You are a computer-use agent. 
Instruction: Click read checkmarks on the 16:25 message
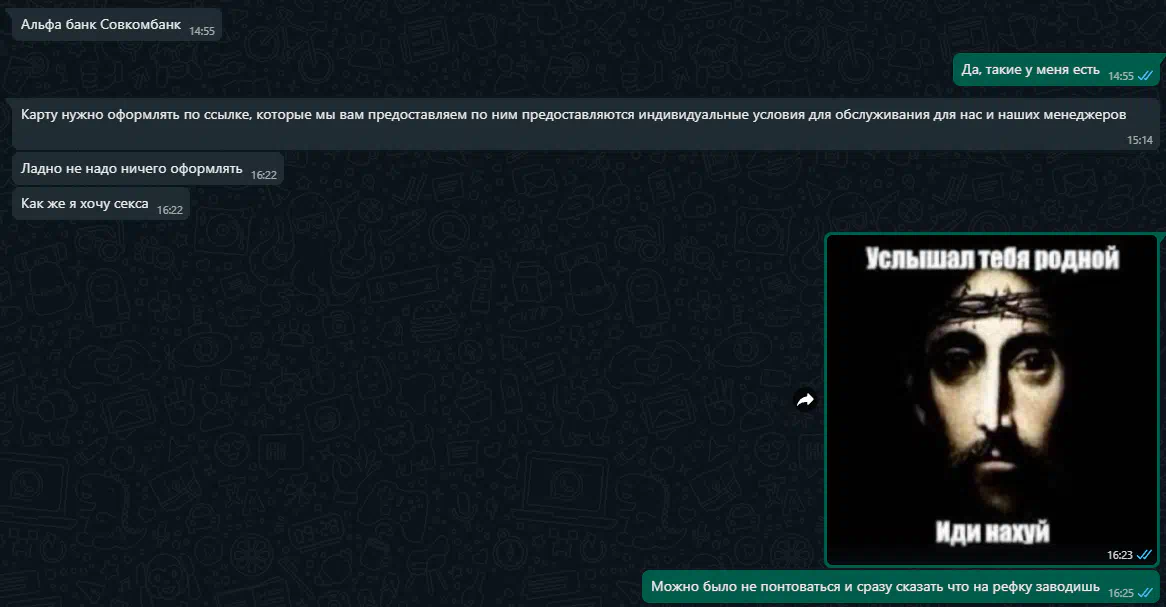1145,593
